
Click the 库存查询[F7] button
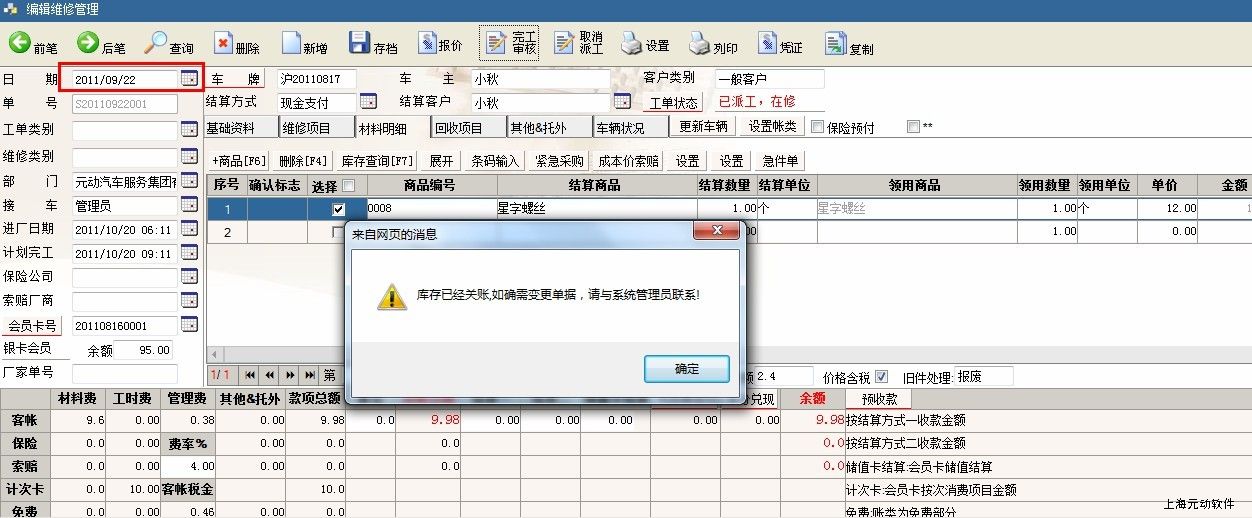tap(376, 161)
